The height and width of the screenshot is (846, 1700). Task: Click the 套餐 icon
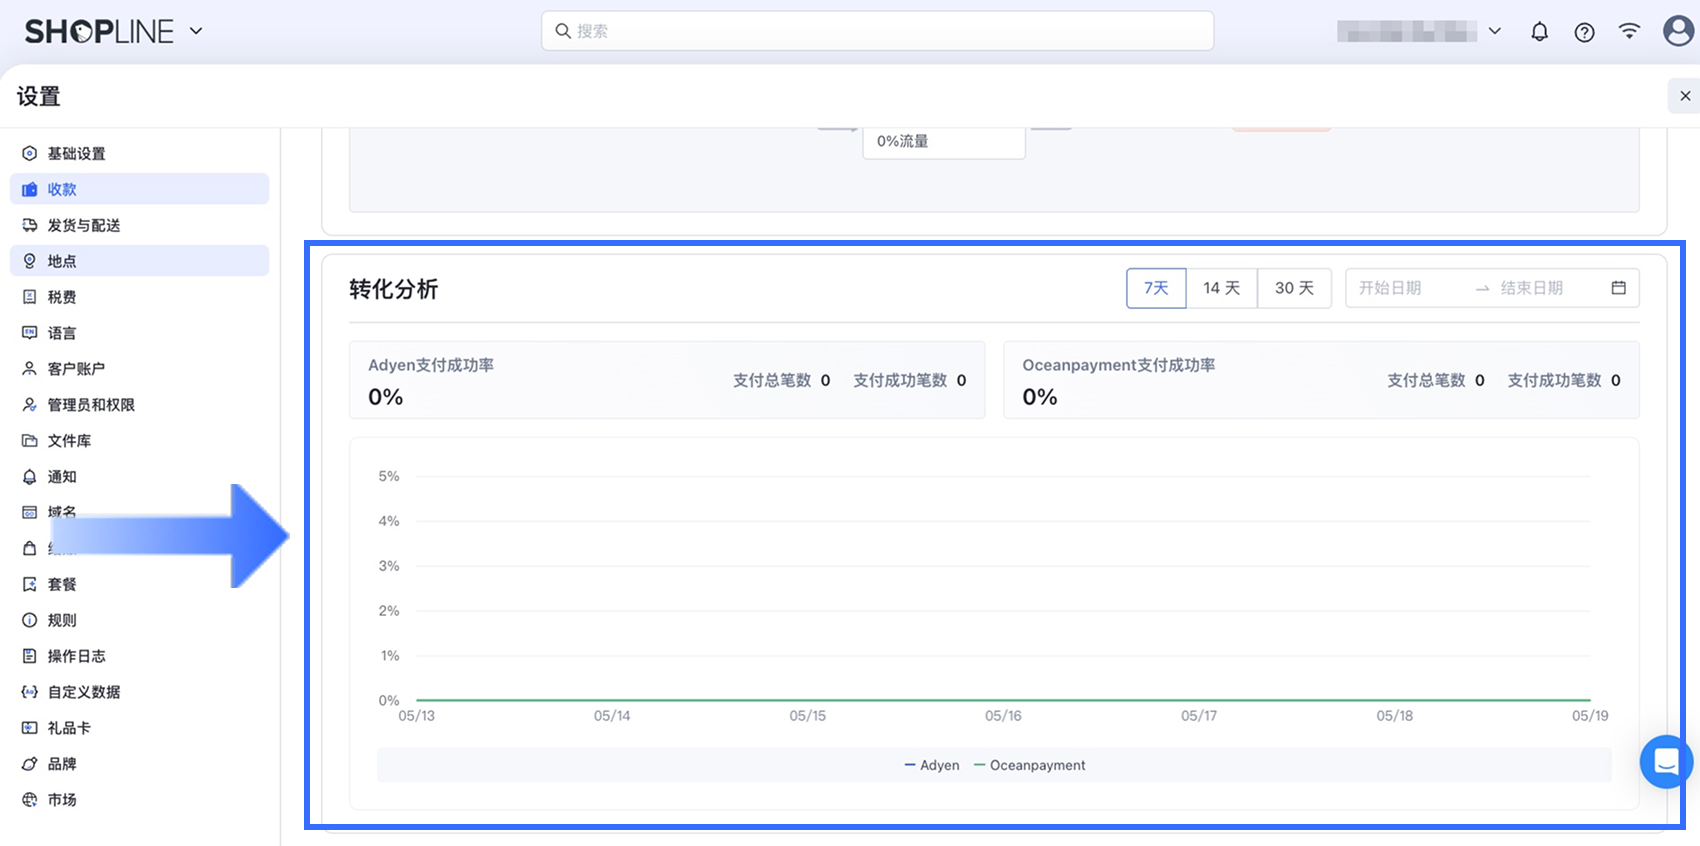[x=30, y=584]
